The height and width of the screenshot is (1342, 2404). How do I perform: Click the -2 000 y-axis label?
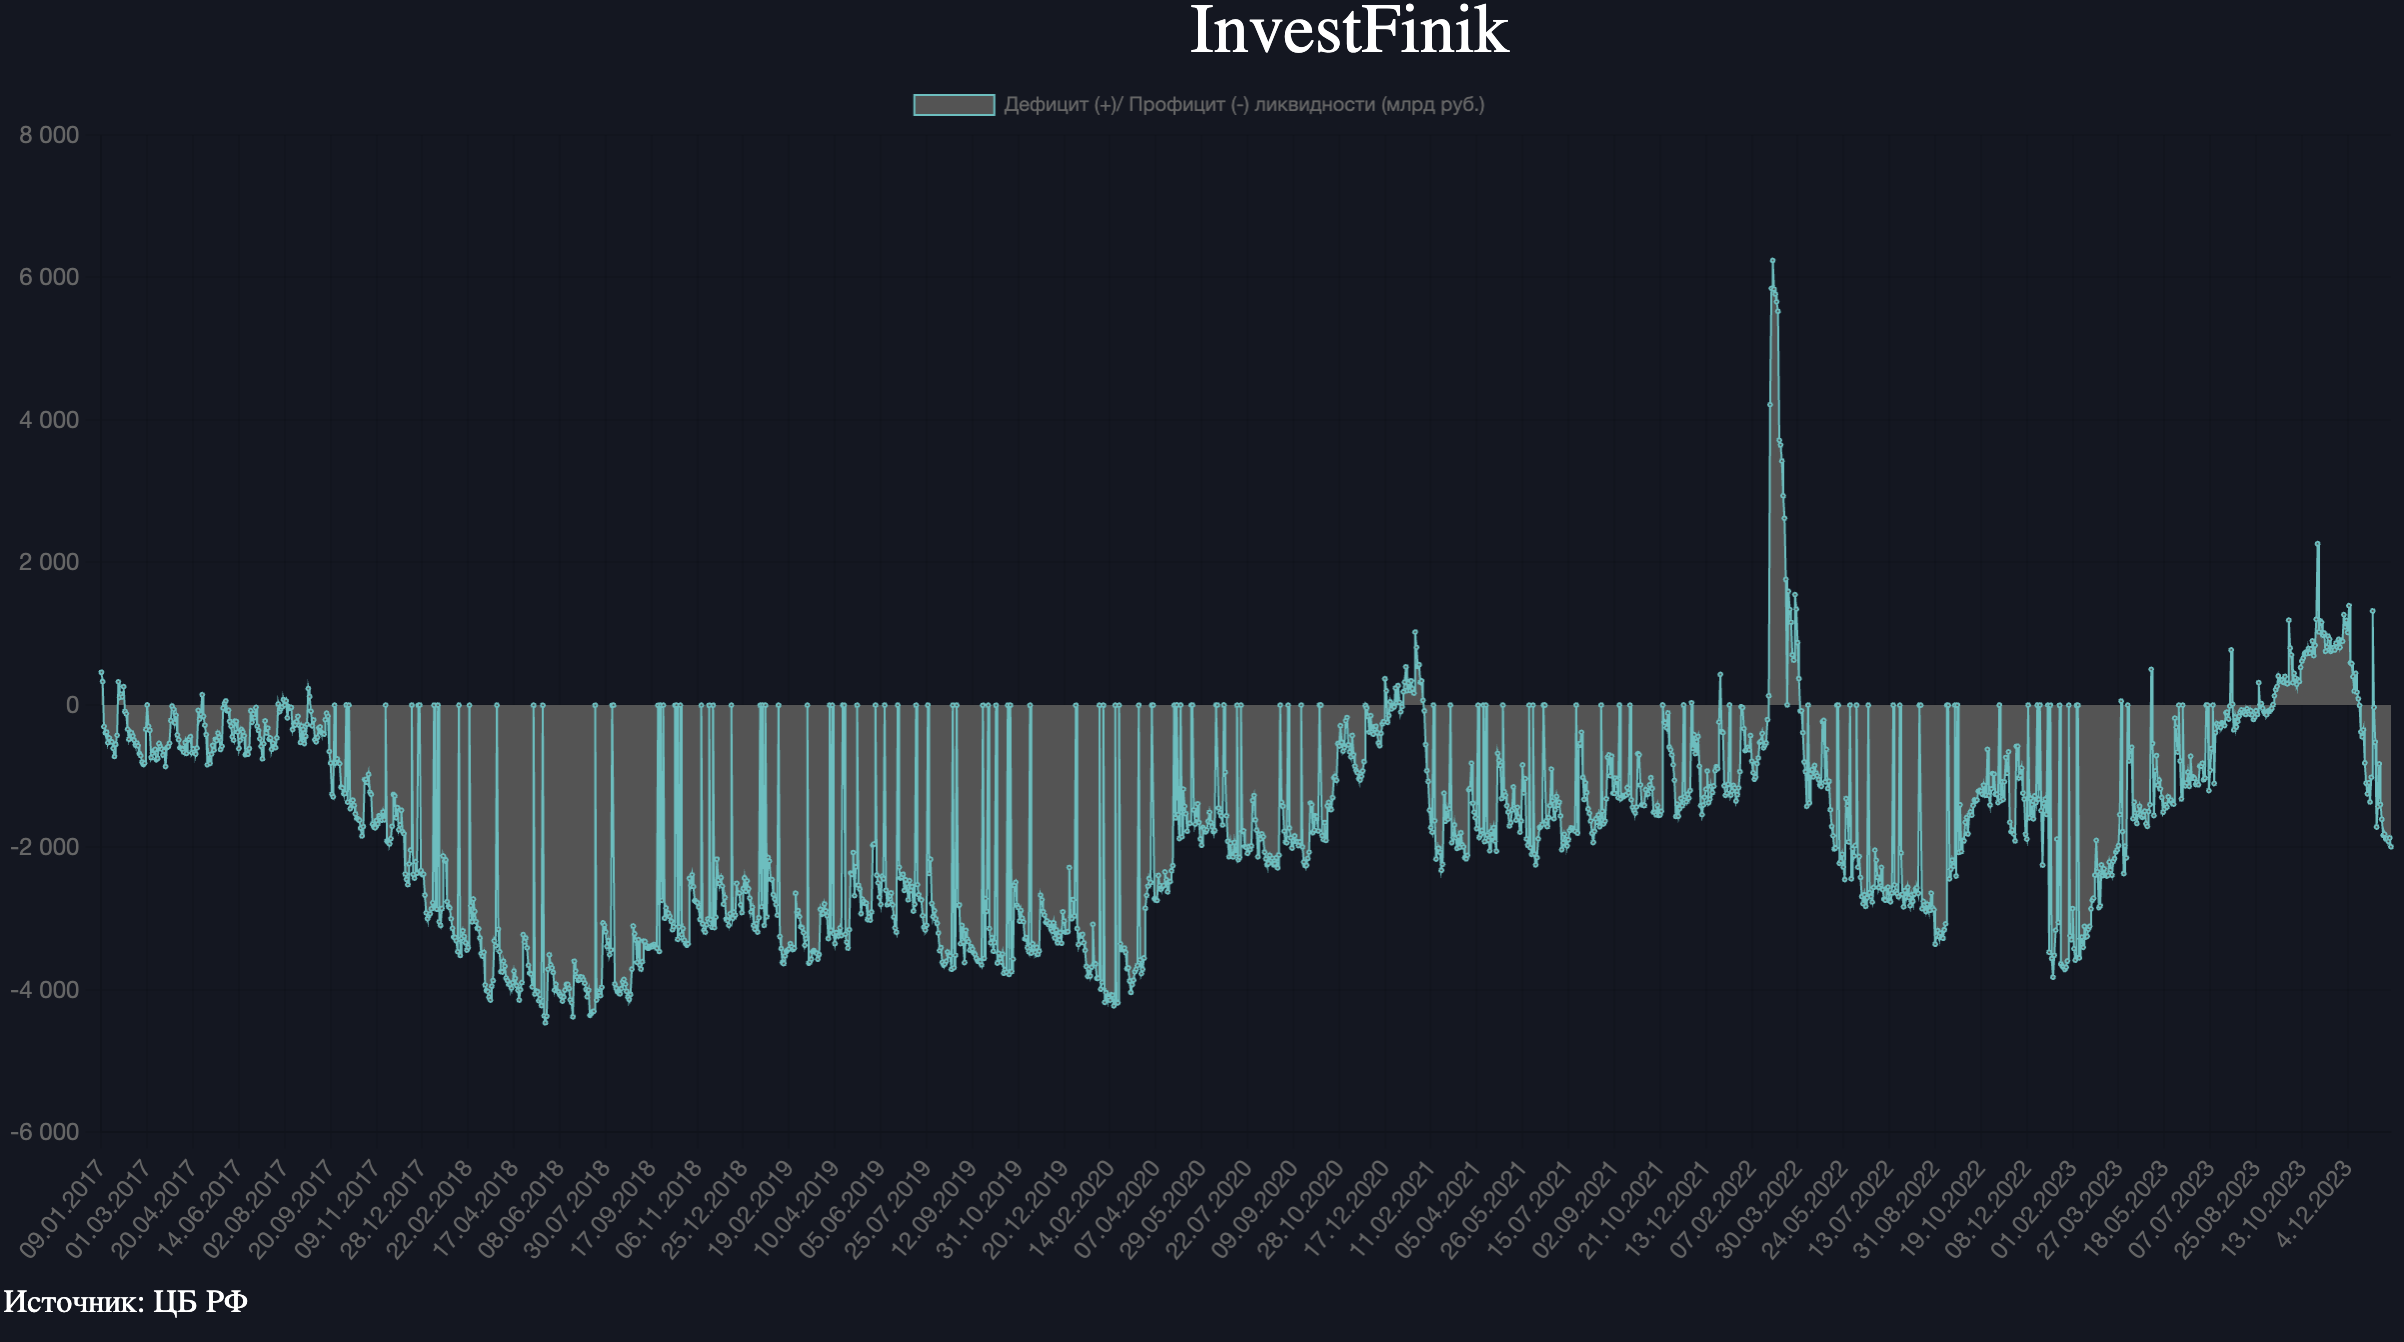[x=45, y=847]
